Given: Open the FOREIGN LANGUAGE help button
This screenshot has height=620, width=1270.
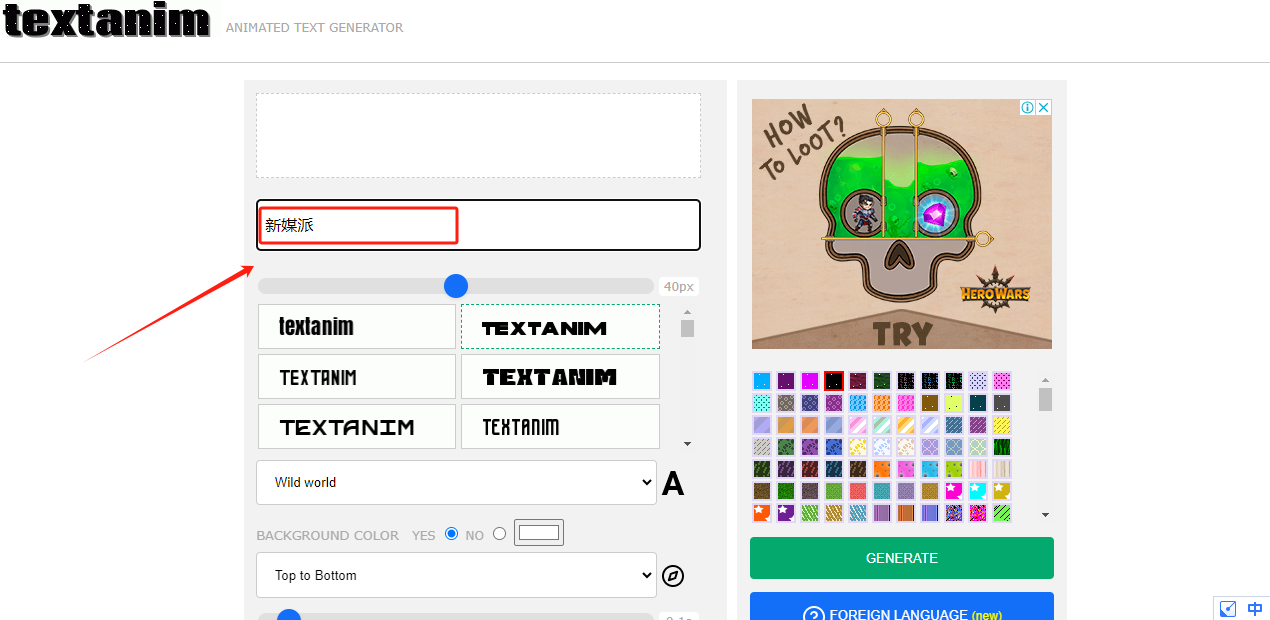Looking at the screenshot, I should (x=902, y=607).
